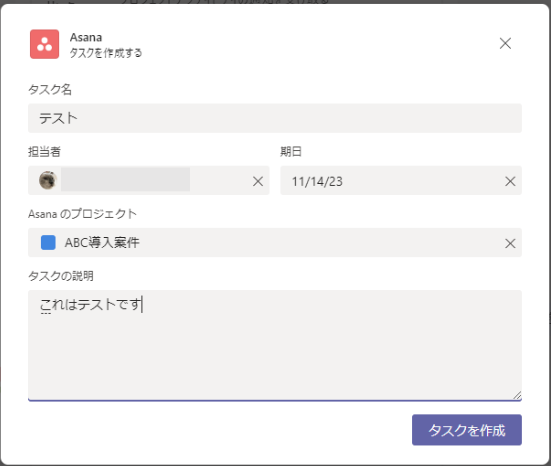
Task: Click the タスクの説明 label
Action: tap(61, 276)
